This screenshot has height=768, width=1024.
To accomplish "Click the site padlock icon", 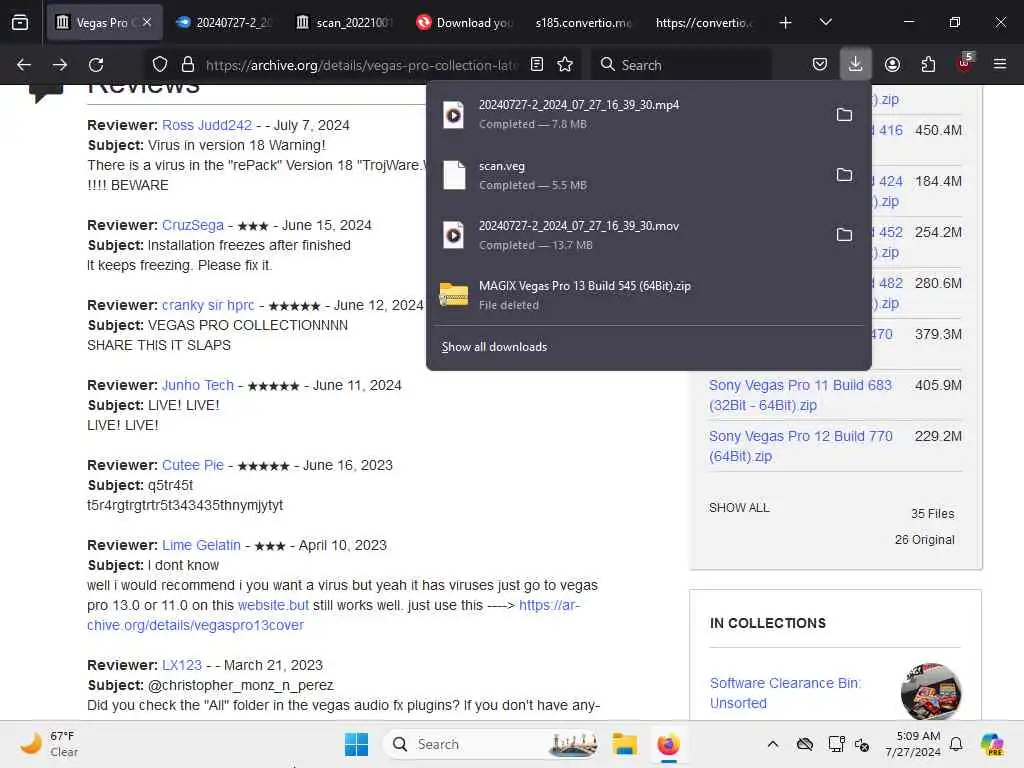I will 187,65.
